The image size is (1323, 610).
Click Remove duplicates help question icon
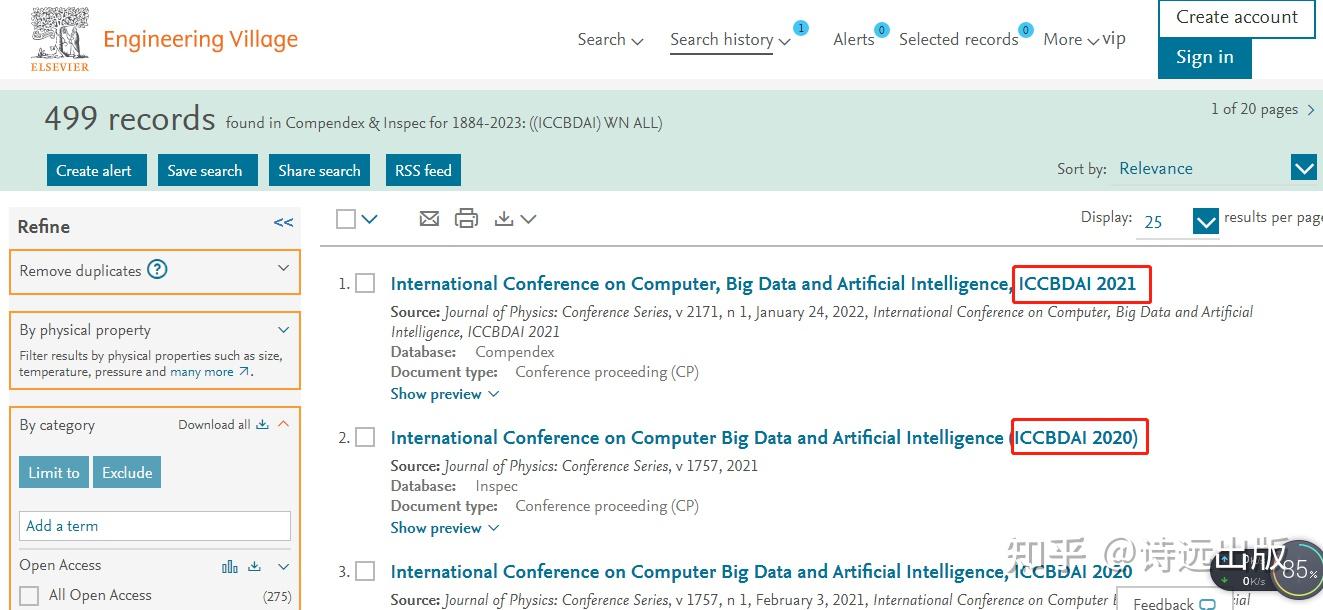(x=157, y=270)
